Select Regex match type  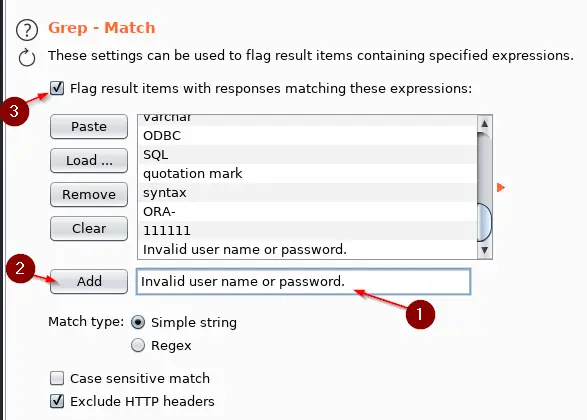[x=138, y=345]
